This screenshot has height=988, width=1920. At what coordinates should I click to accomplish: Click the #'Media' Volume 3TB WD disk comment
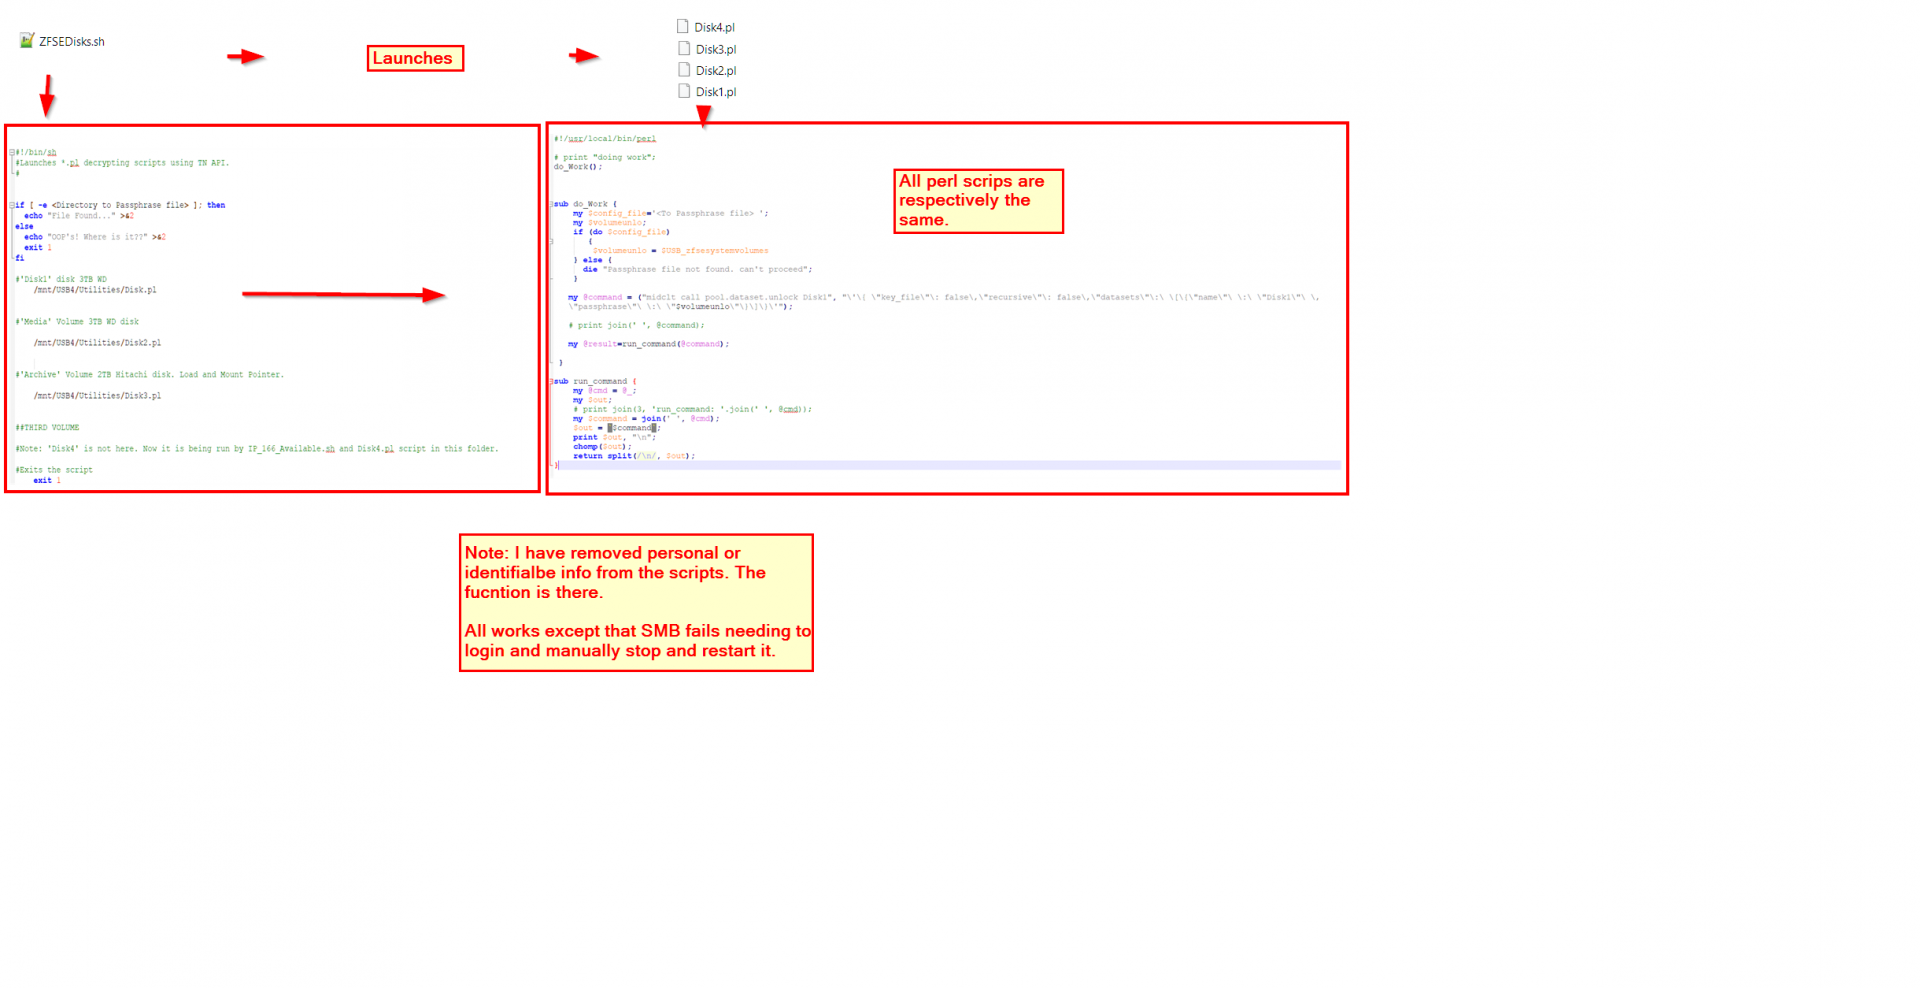pos(77,322)
